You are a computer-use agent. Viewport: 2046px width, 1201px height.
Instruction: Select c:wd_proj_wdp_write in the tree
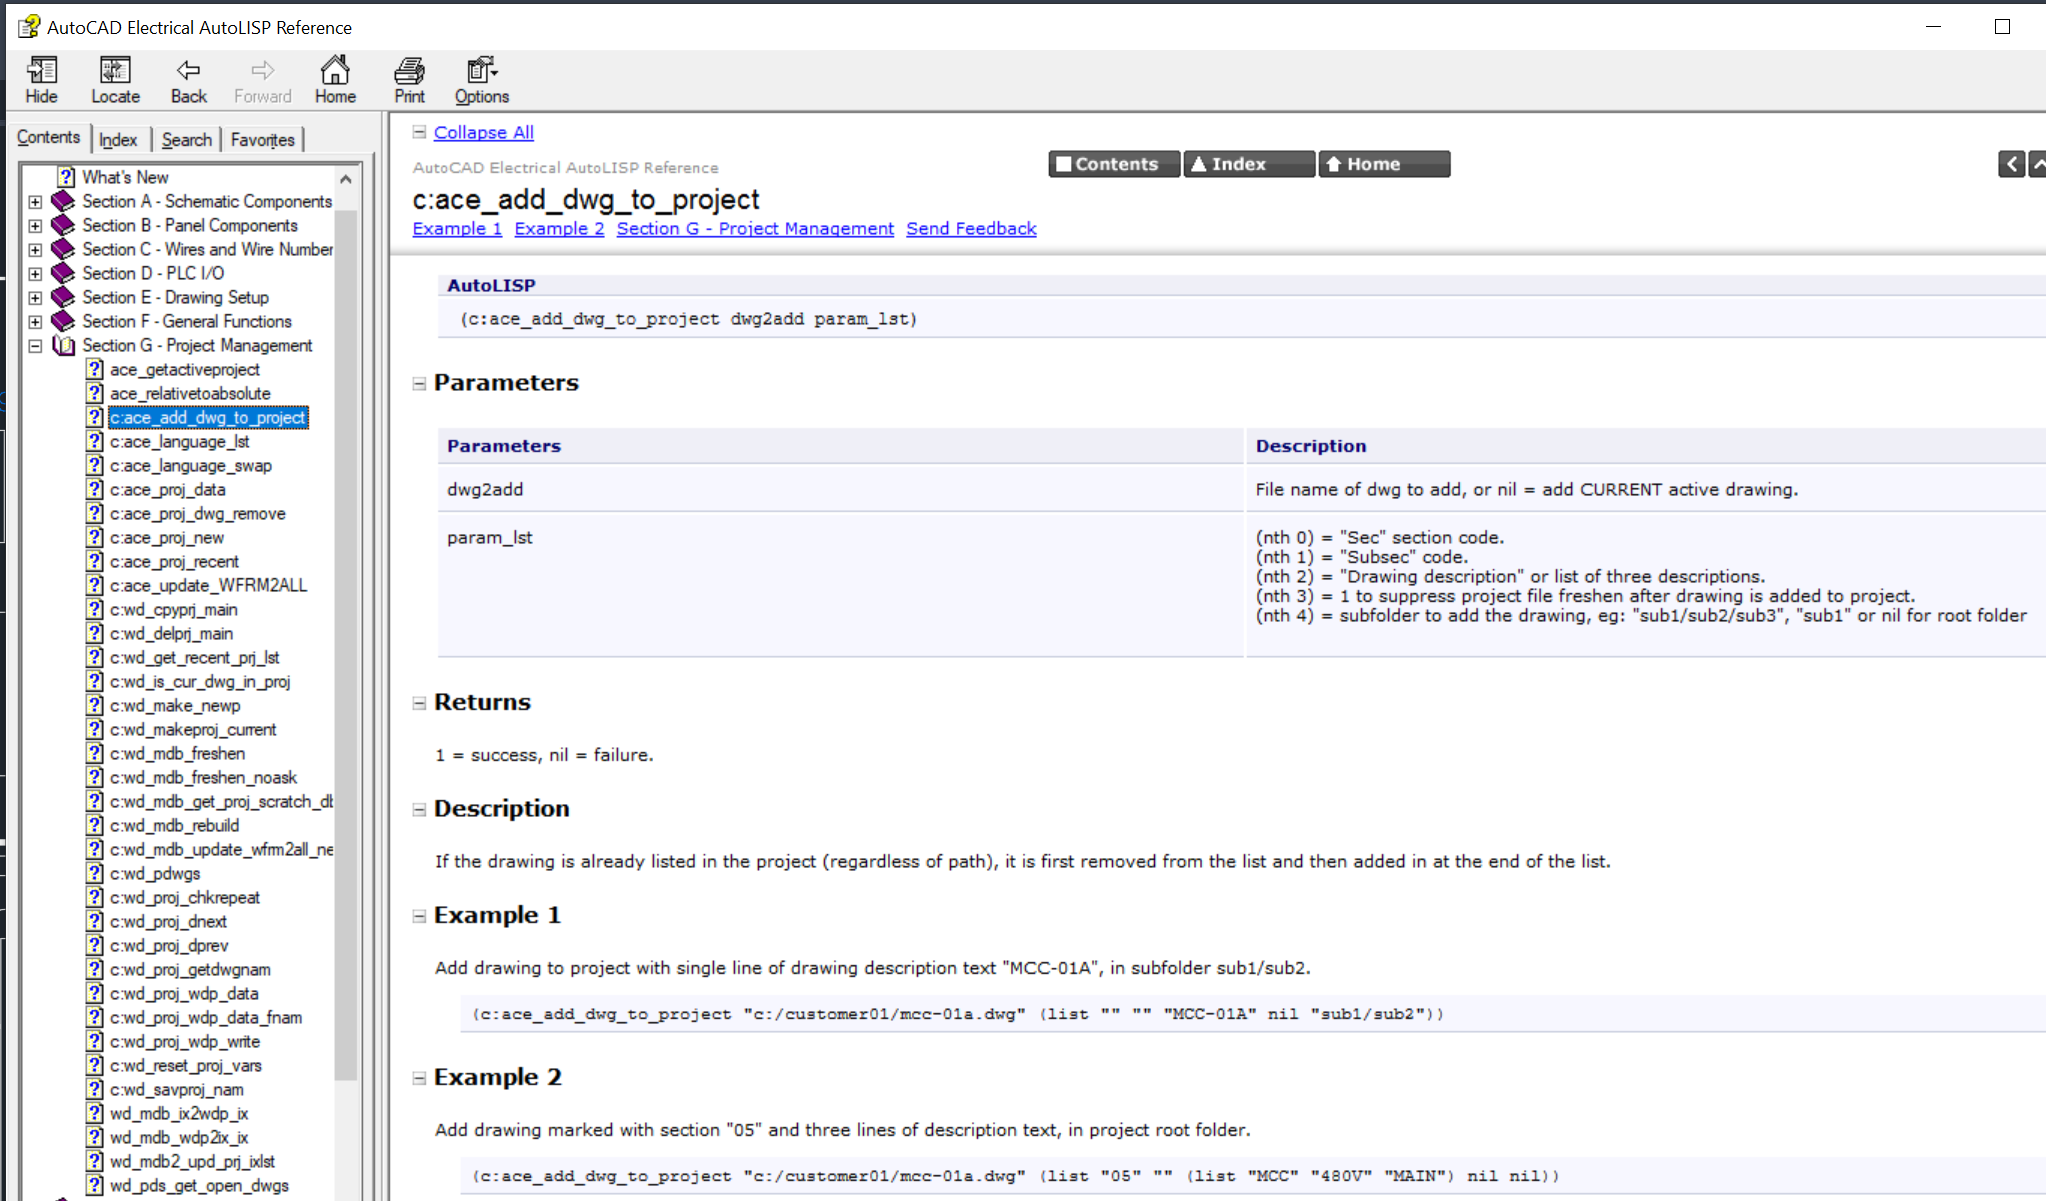tap(185, 1041)
